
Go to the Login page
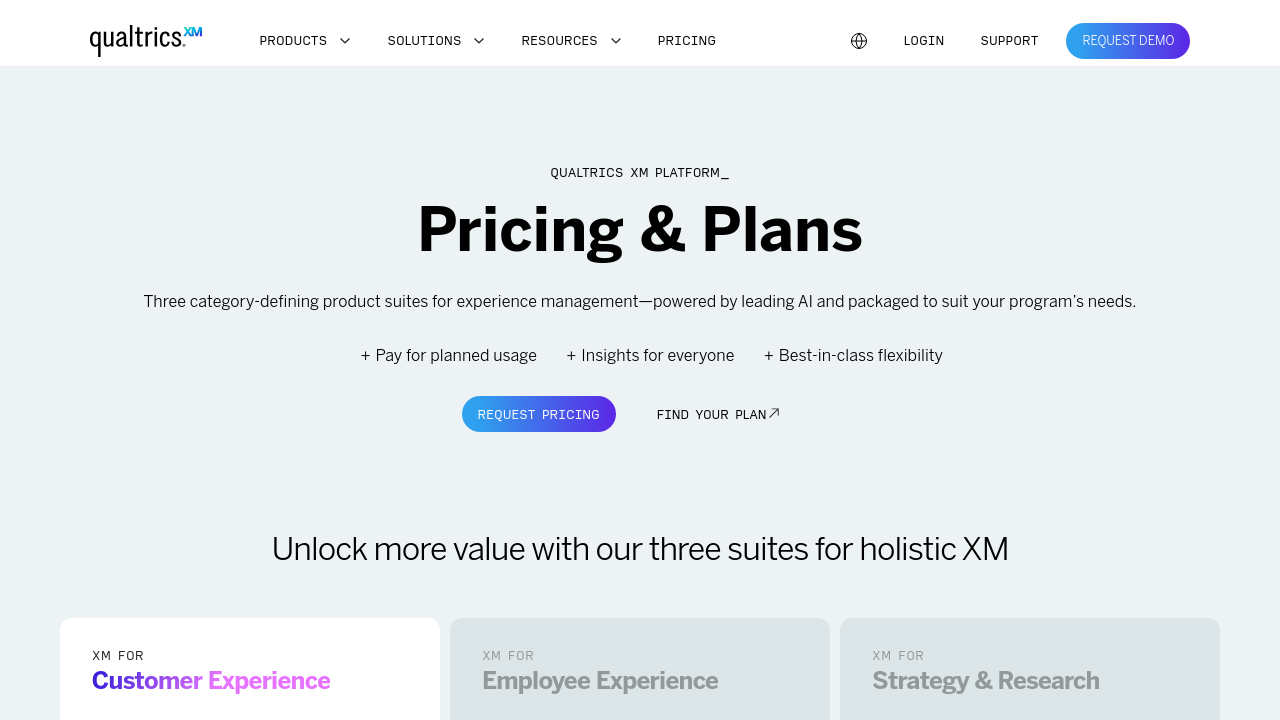(923, 41)
